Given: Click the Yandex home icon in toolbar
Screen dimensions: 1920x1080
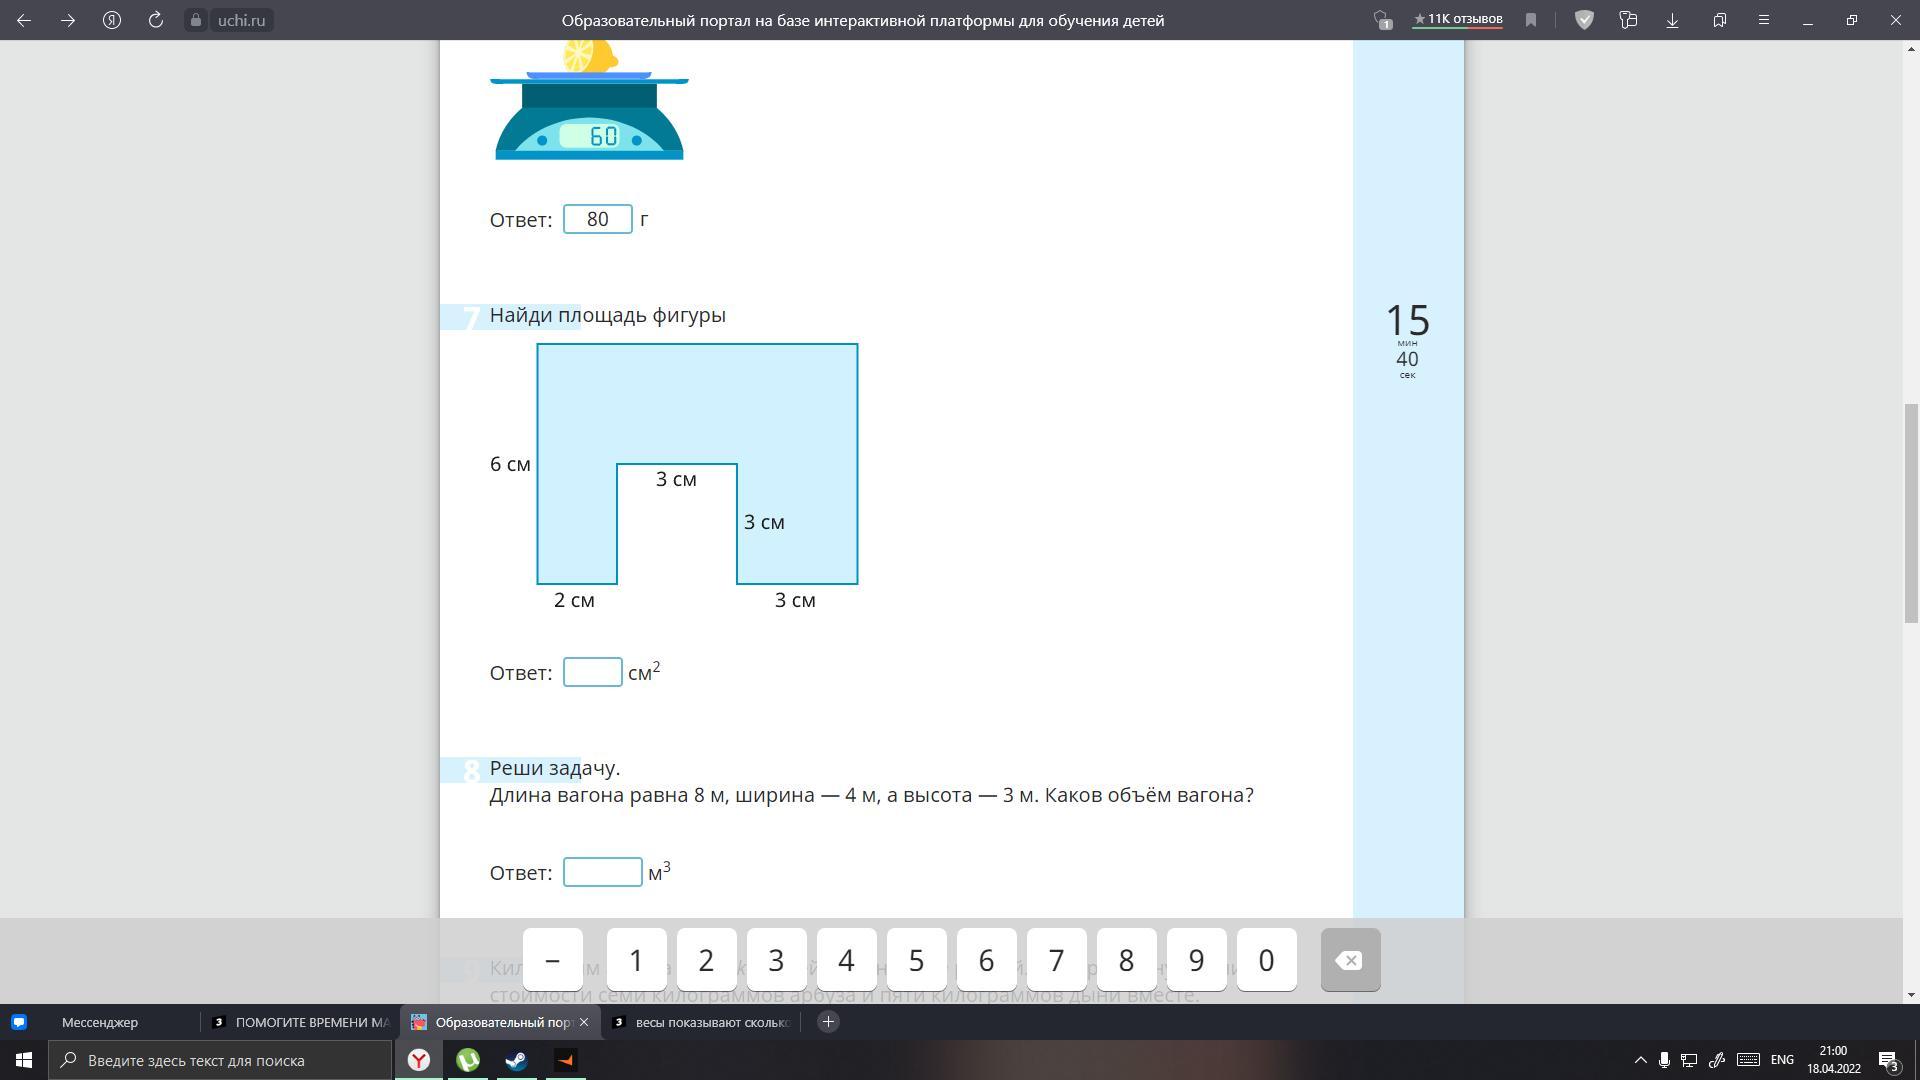Looking at the screenshot, I should point(112,20).
